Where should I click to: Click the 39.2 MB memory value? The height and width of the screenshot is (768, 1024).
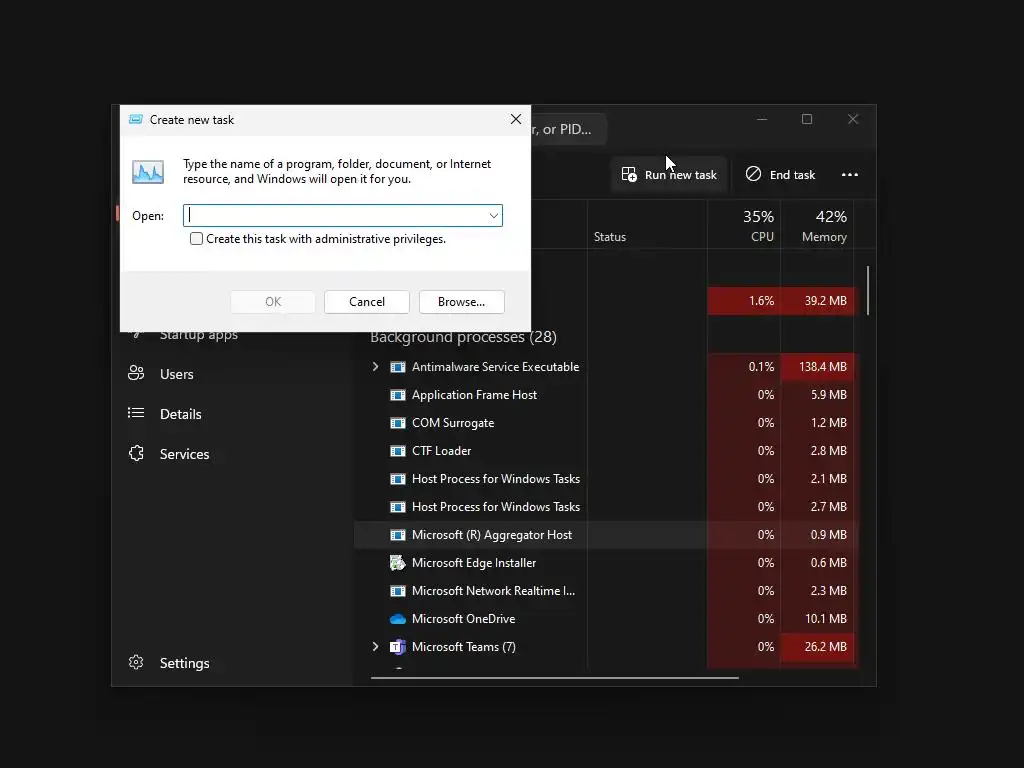pyautogui.click(x=825, y=301)
